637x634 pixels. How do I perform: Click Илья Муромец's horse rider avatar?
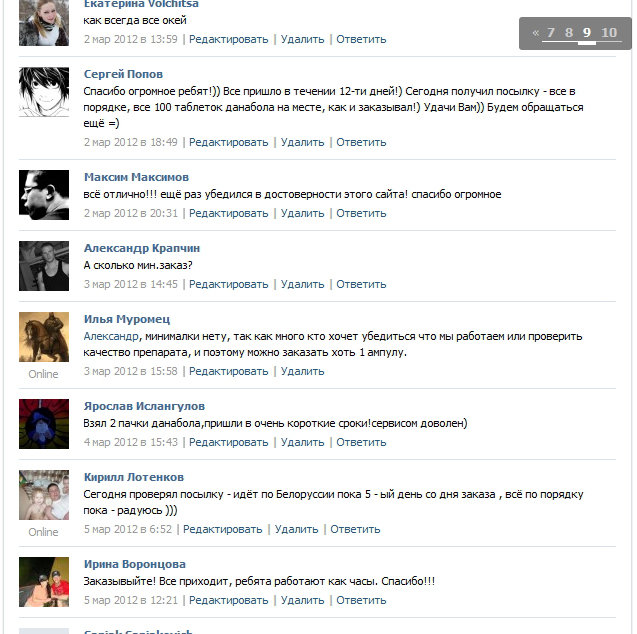44,337
